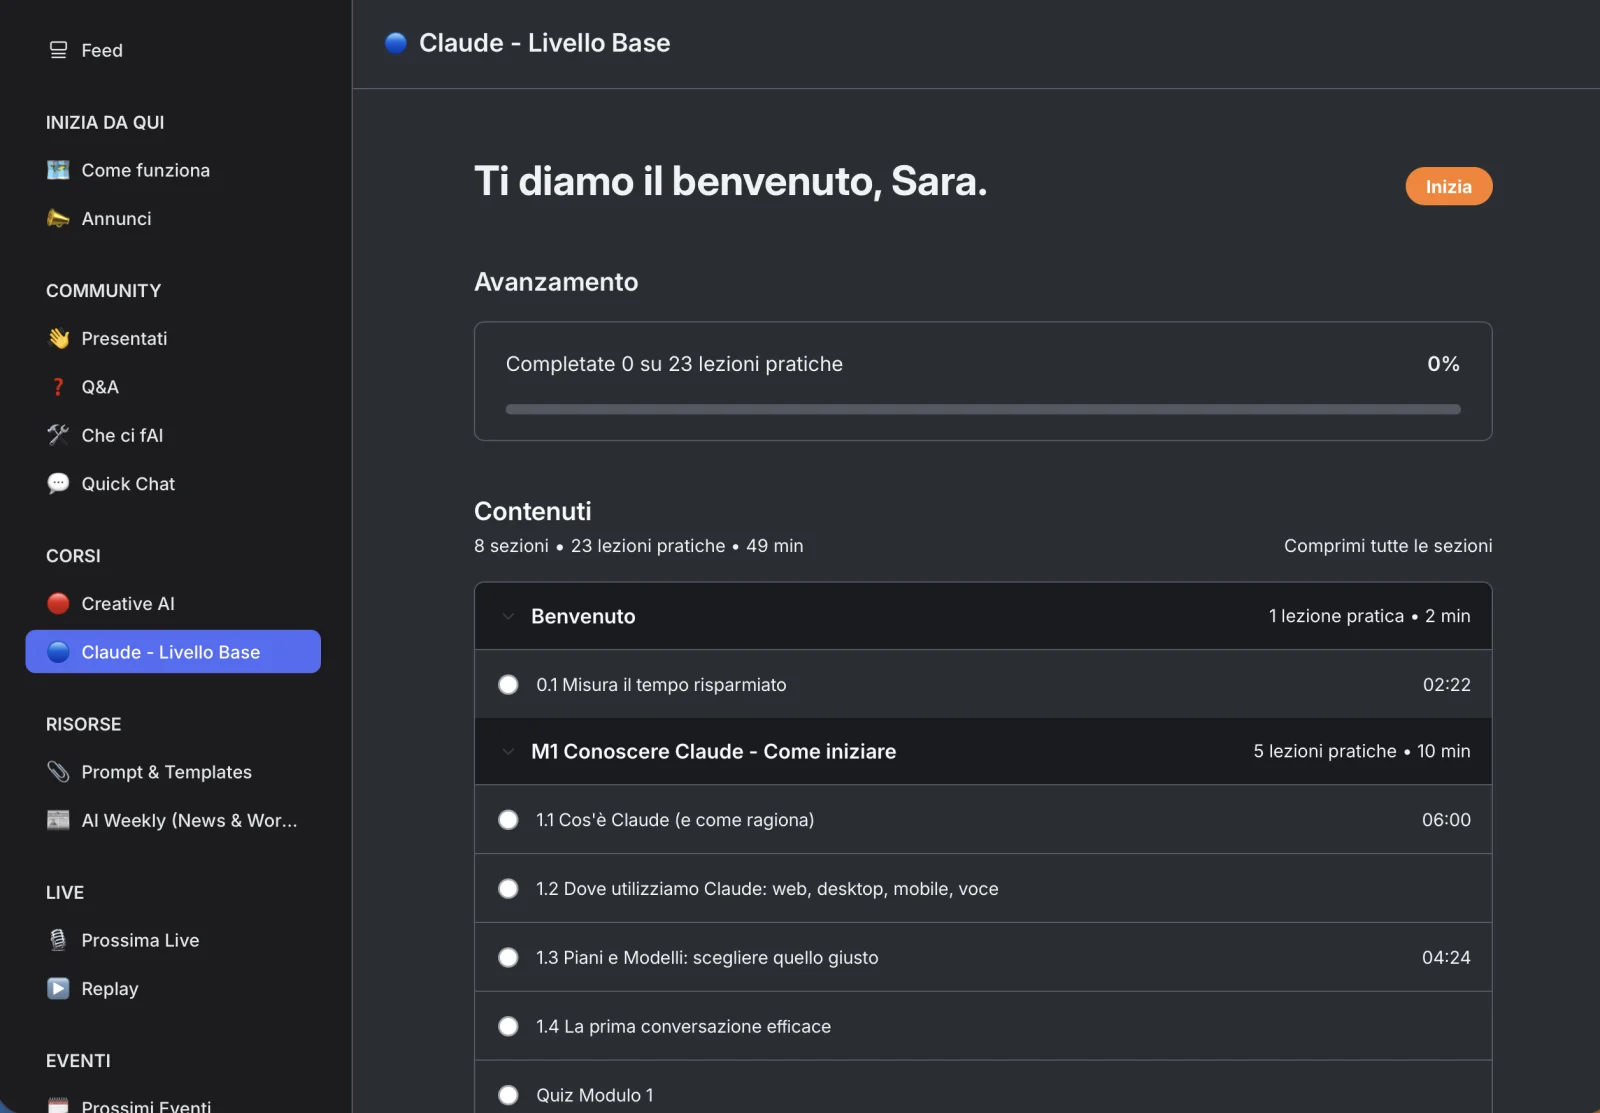1600x1113 pixels.
Task: Click the microphone icon beside Prossima Live
Action: coord(58,940)
